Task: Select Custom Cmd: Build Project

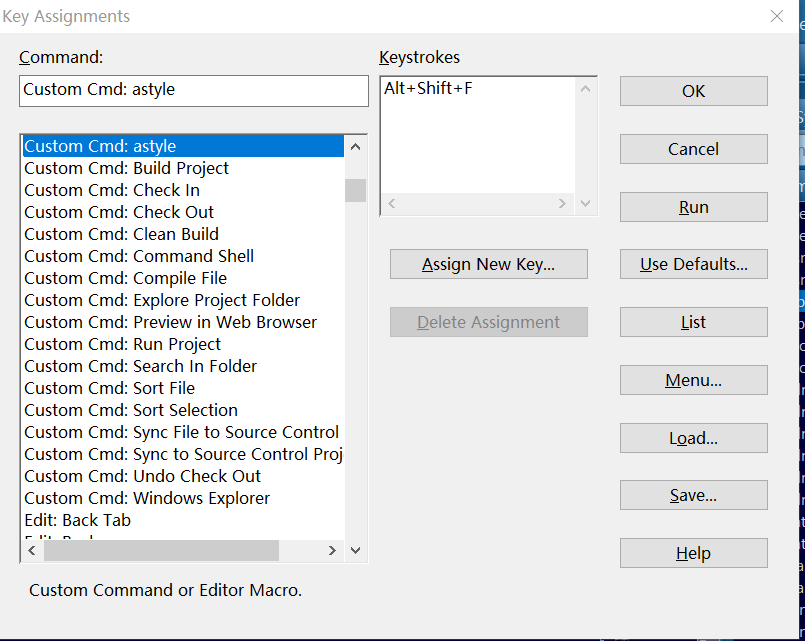Action: 127,168
